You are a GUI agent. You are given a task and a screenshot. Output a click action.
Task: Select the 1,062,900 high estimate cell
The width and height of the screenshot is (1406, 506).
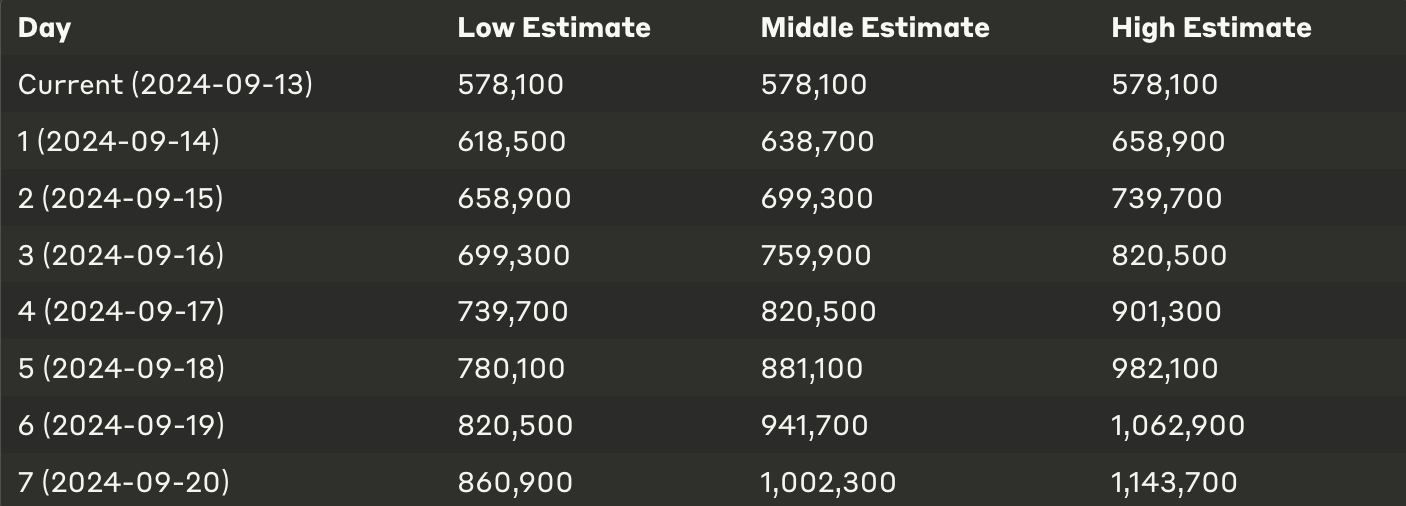coord(1178,427)
